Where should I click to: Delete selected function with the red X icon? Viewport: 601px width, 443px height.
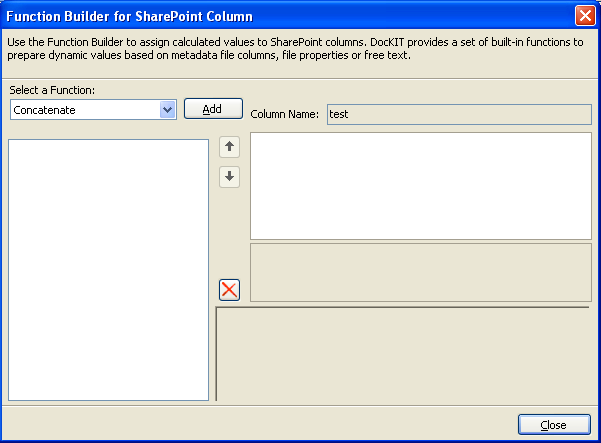point(229,290)
